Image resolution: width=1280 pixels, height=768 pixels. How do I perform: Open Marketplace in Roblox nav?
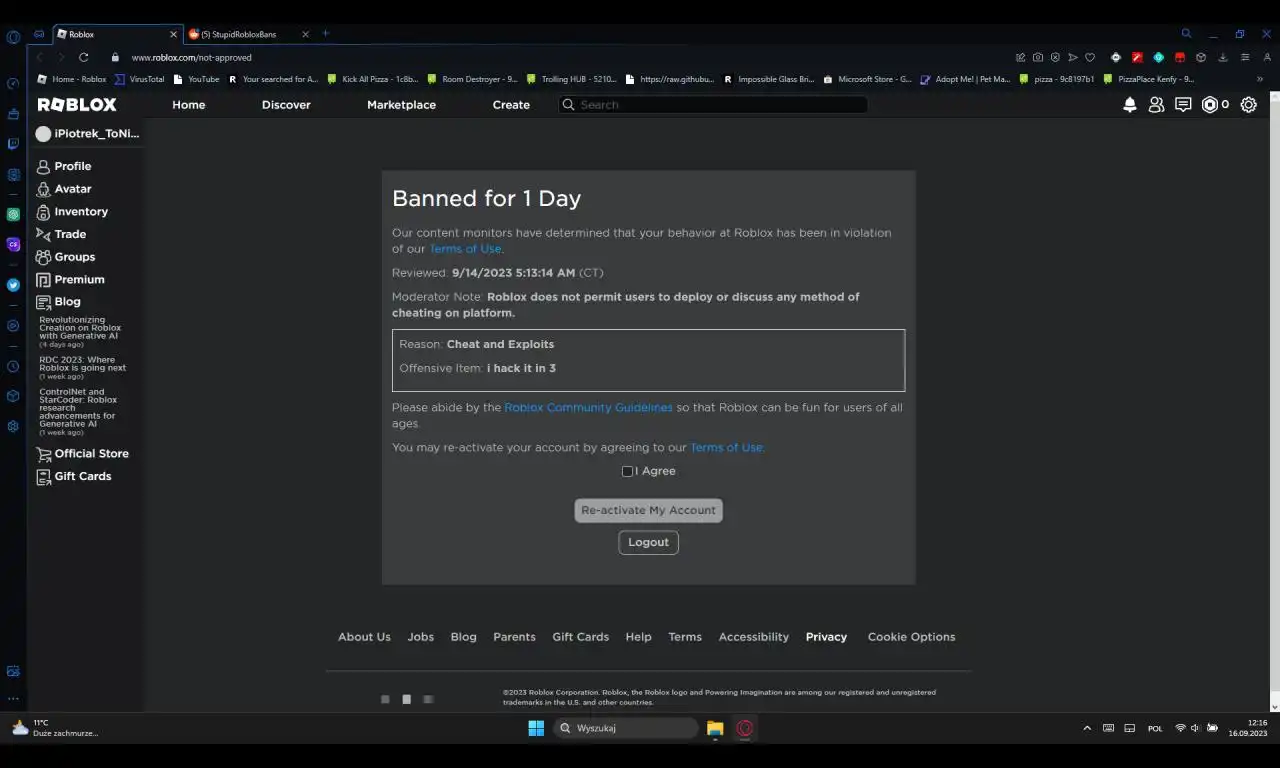tap(401, 105)
